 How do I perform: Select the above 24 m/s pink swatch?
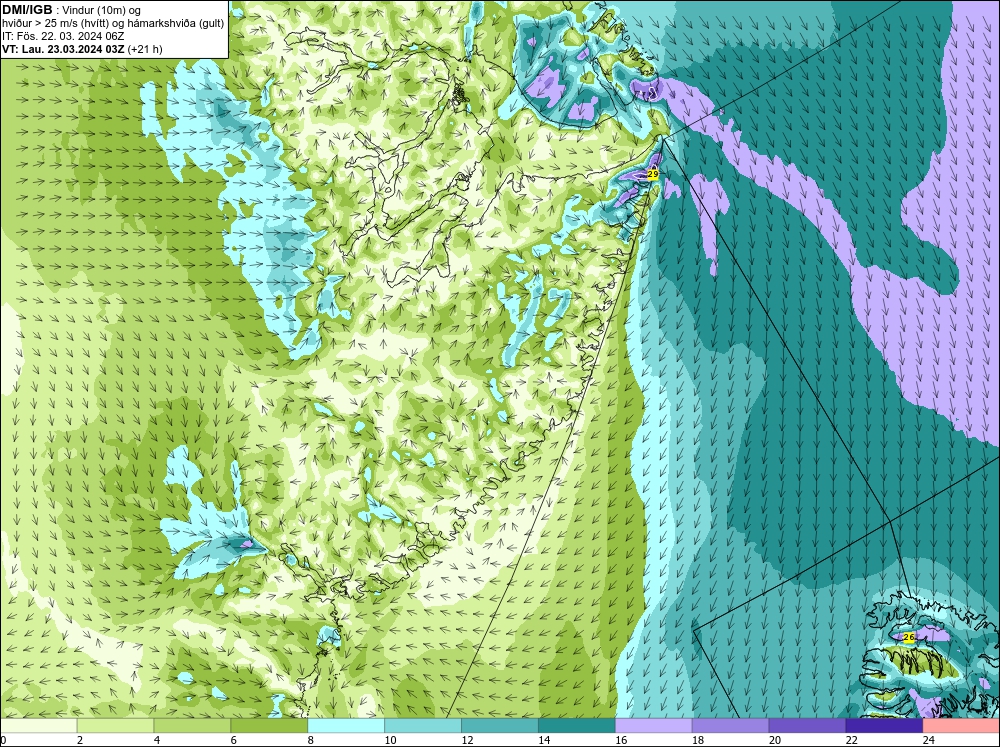point(961,726)
